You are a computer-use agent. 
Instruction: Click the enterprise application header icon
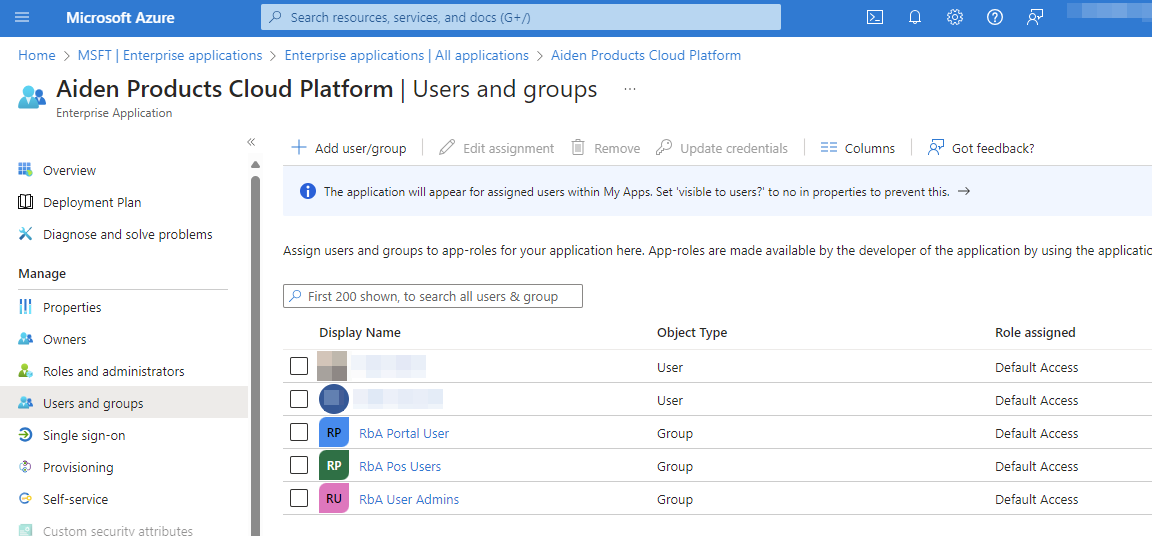tap(32, 97)
